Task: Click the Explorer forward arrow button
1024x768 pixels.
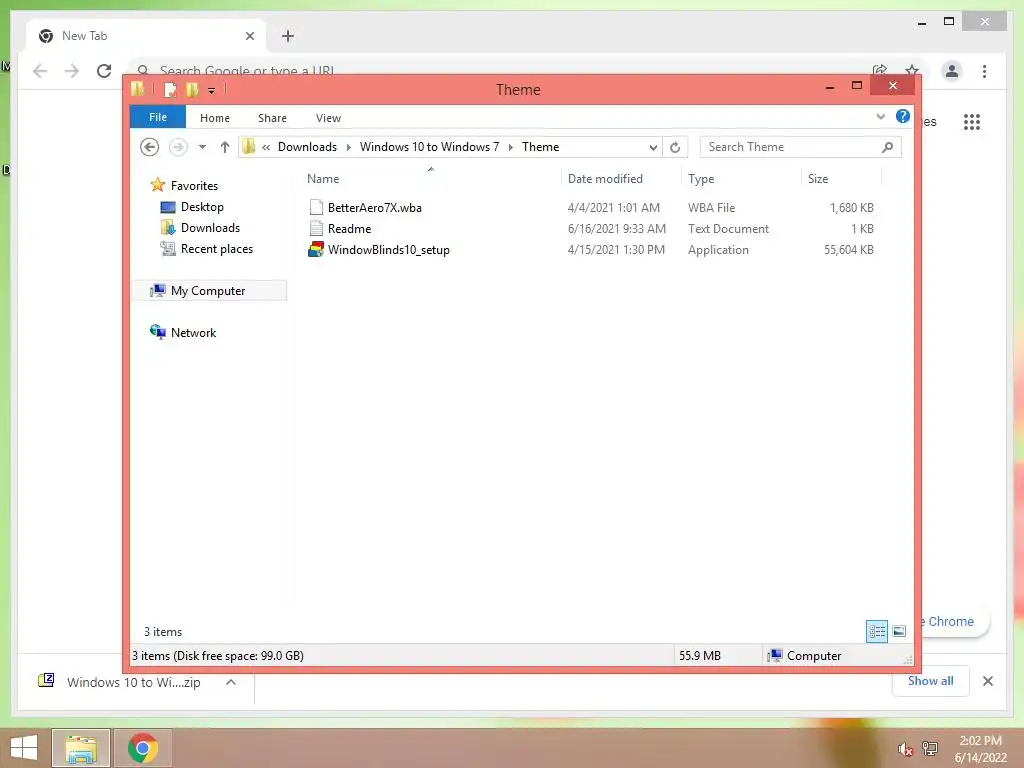Action: pos(178,147)
